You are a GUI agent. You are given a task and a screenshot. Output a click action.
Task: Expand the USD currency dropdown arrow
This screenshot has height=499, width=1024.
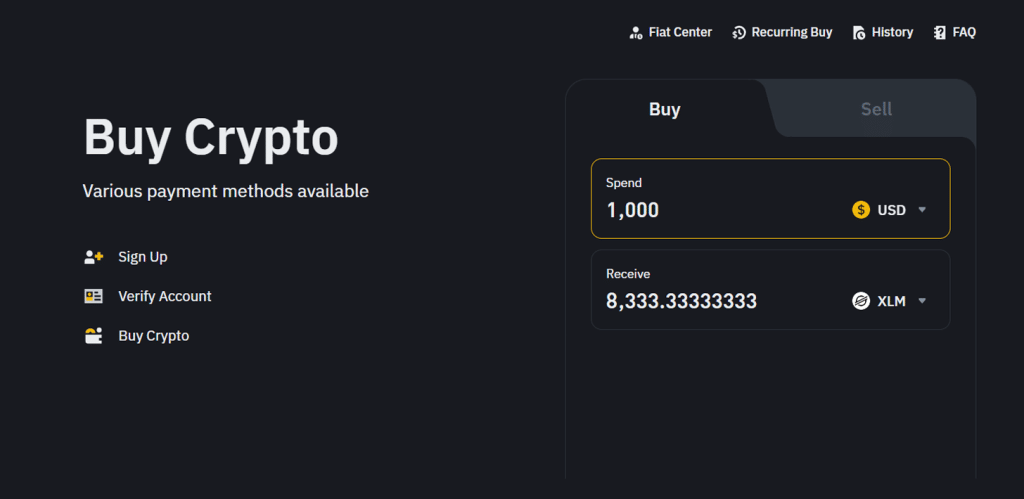[x=922, y=210]
